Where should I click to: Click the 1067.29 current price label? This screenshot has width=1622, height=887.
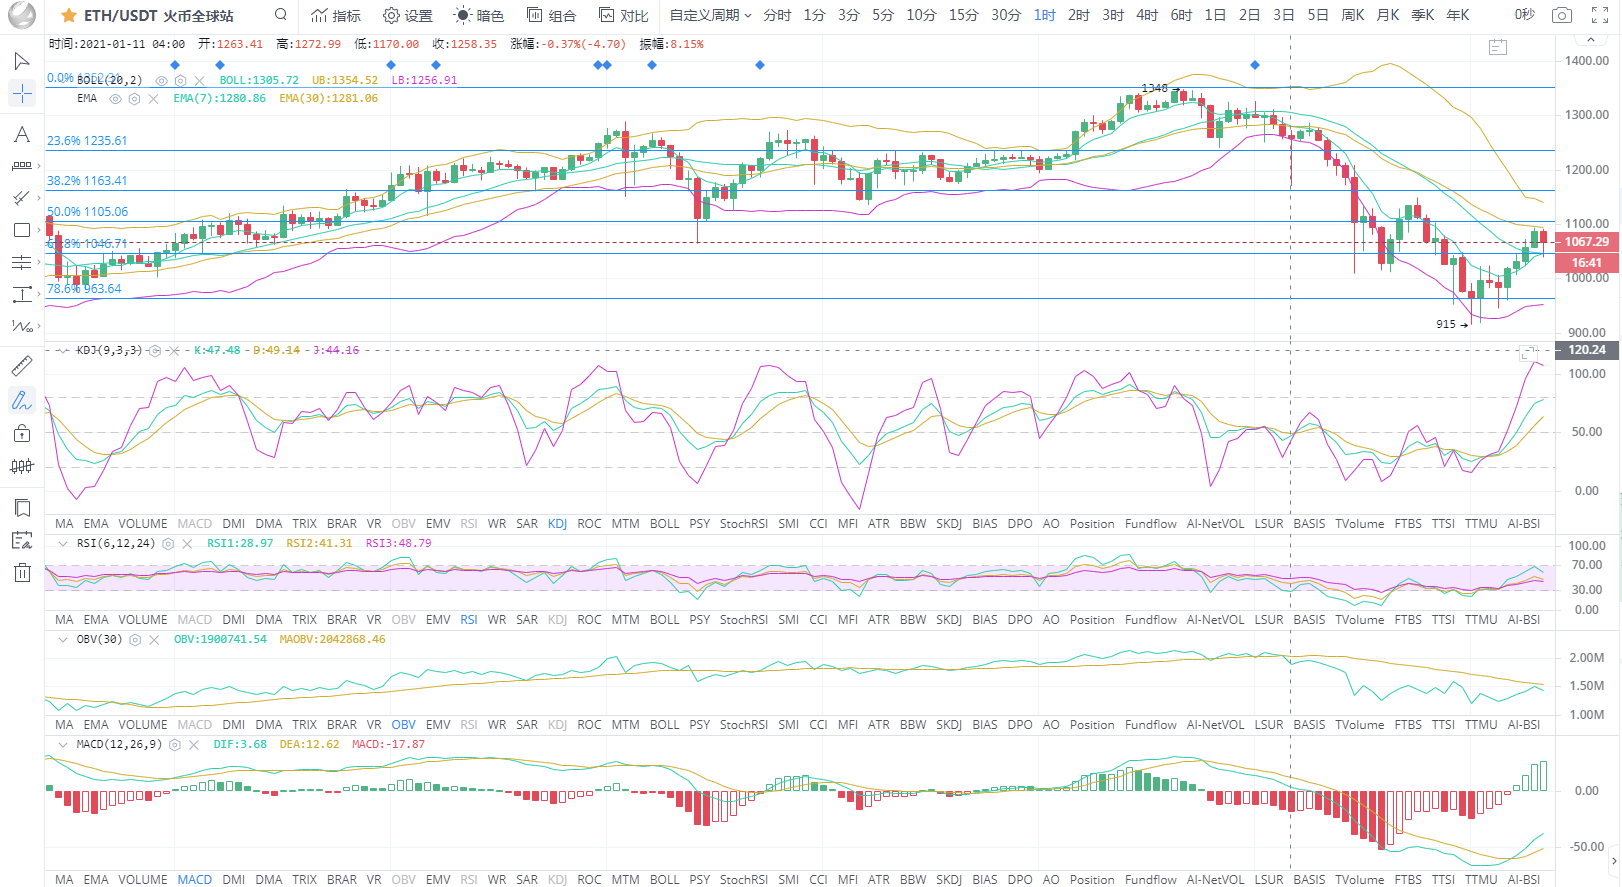1587,242
